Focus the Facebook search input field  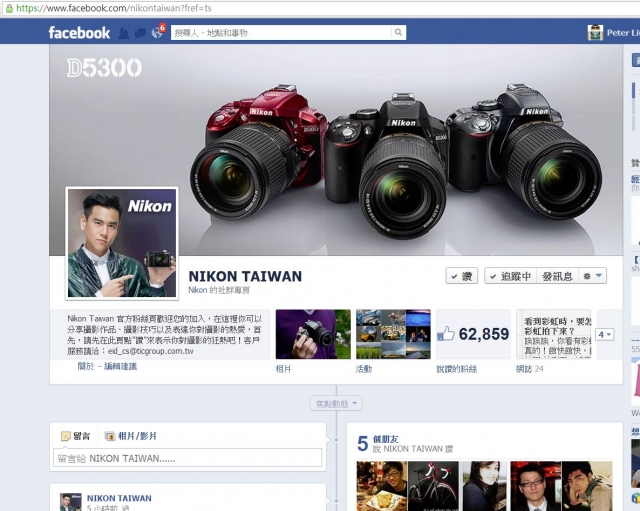[x=281, y=33]
